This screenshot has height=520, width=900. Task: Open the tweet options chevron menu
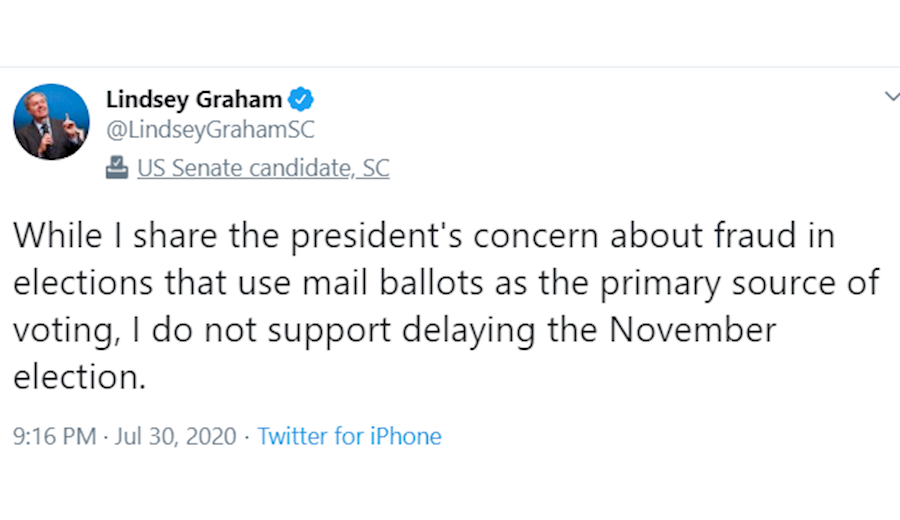pyautogui.click(x=891, y=96)
